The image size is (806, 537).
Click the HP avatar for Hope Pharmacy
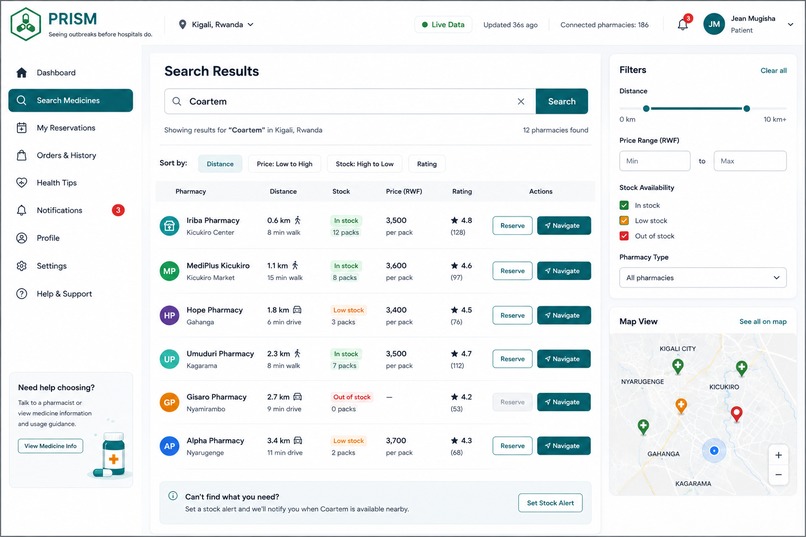[169, 316]
